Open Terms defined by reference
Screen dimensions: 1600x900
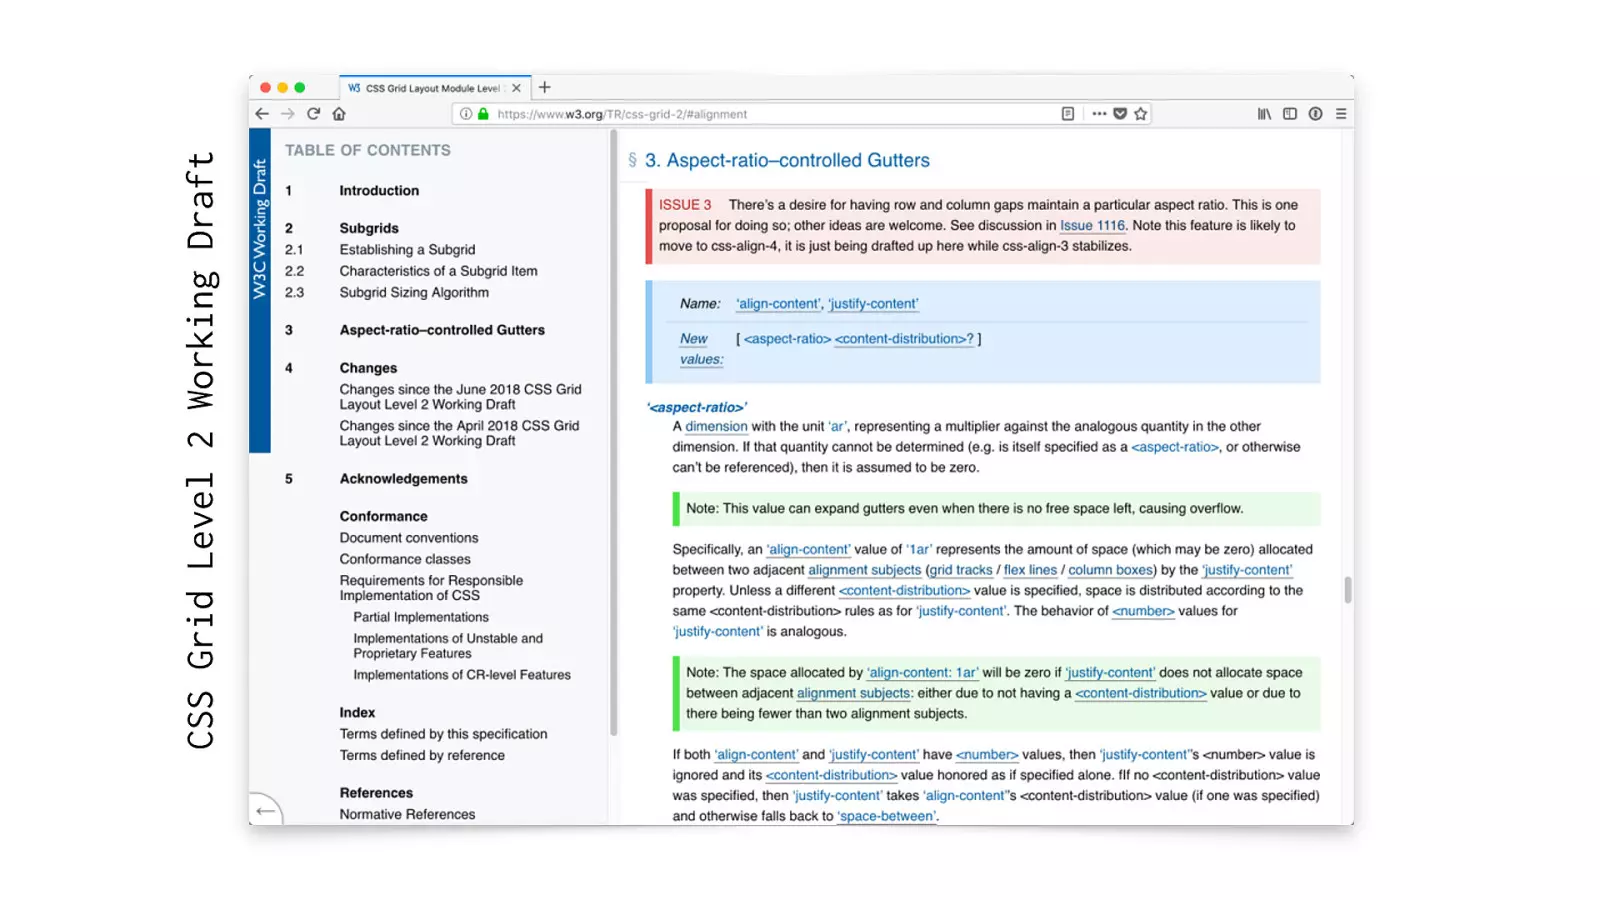422,756
